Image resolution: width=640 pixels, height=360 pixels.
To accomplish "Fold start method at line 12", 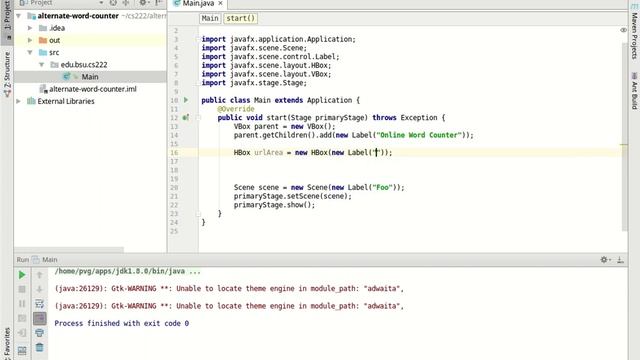I will click(198, 118).
